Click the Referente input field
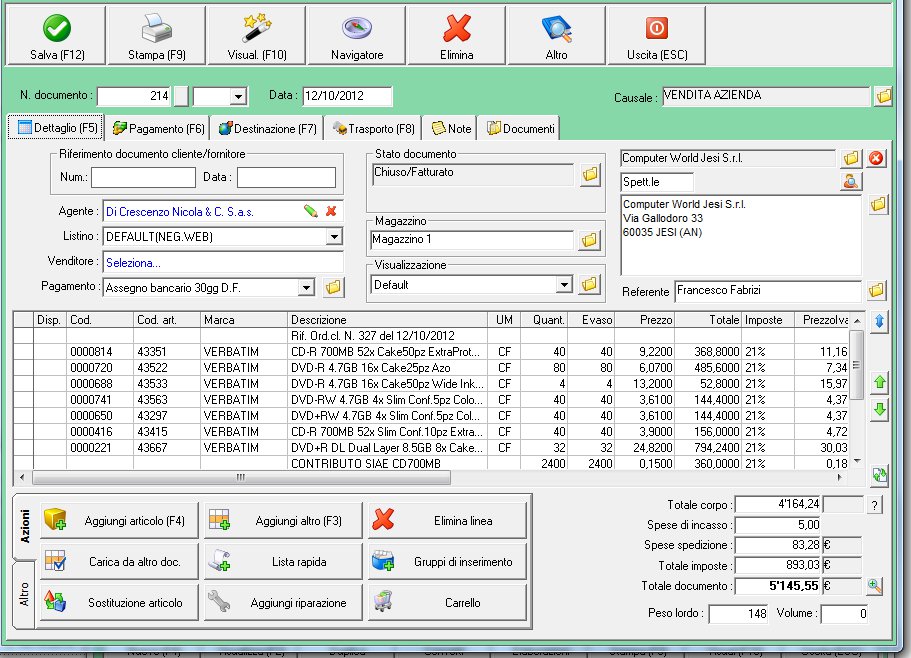This screenshot has width=911, height=658. [767, 291]
